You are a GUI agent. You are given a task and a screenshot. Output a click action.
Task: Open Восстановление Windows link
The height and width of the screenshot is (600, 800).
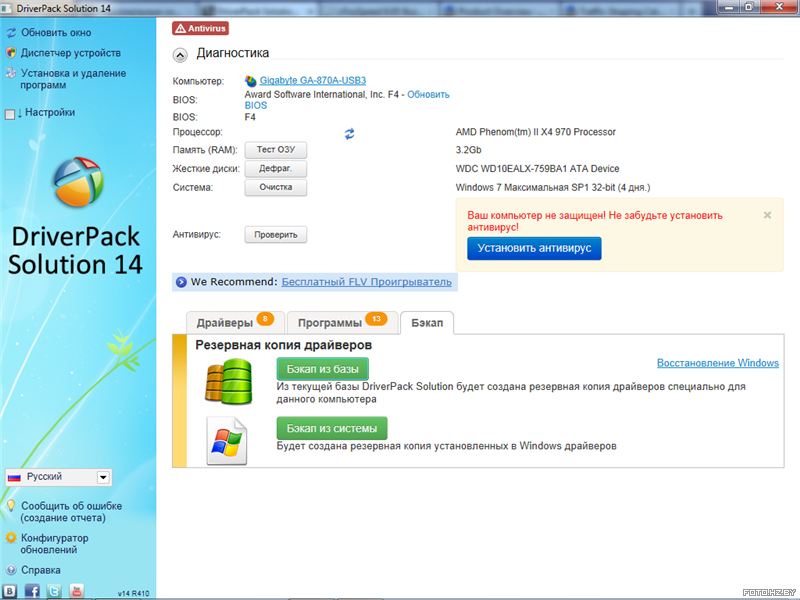click(x=717, y=363)
